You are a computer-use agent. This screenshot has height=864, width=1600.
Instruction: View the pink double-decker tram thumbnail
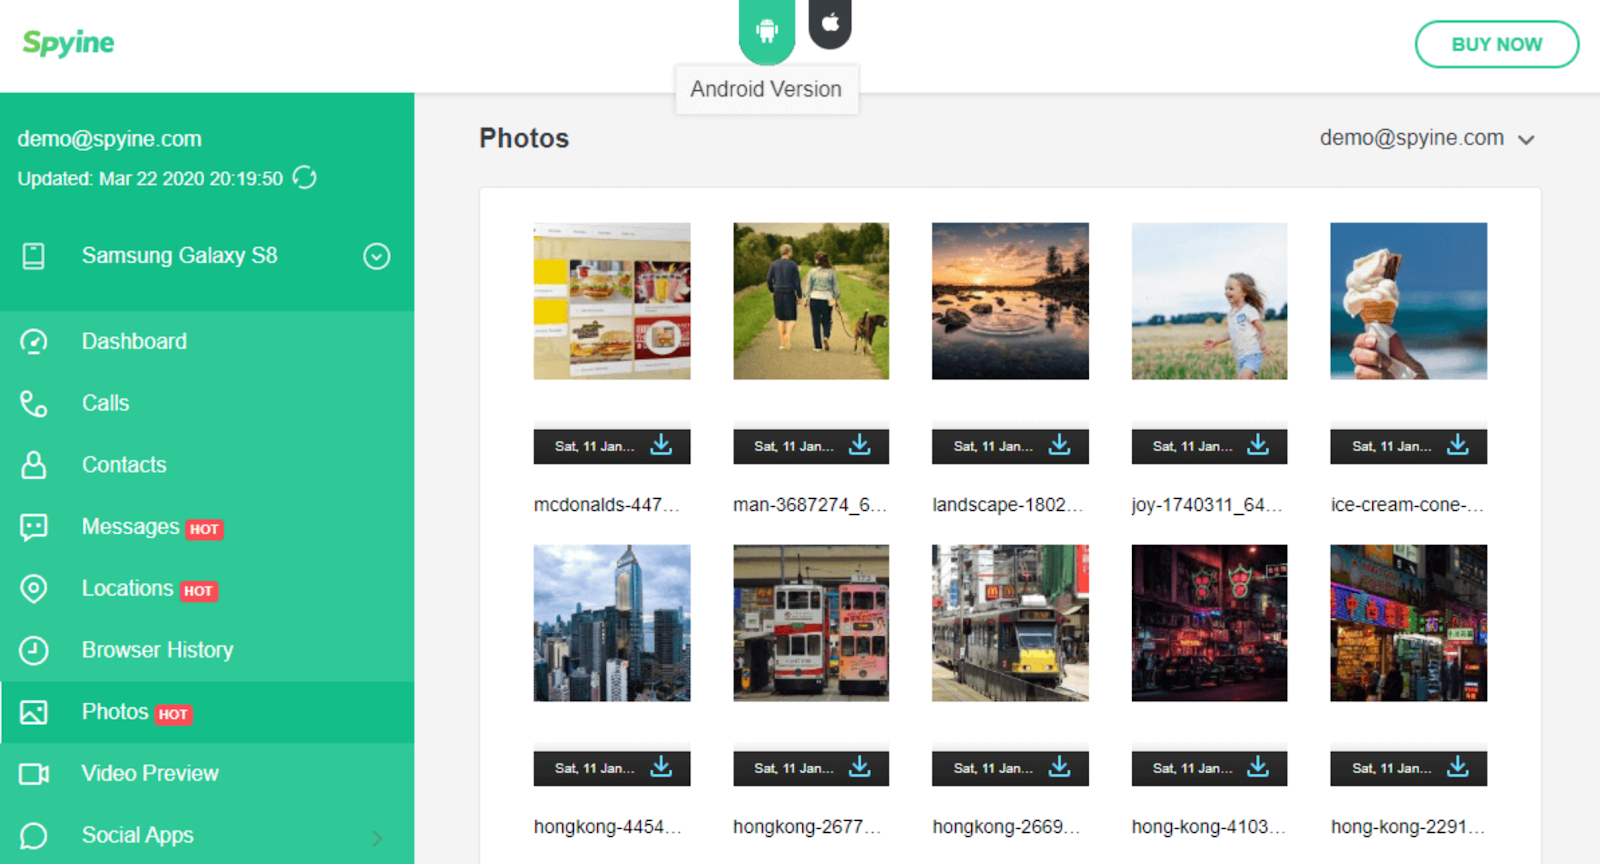[x=811, y=623]
